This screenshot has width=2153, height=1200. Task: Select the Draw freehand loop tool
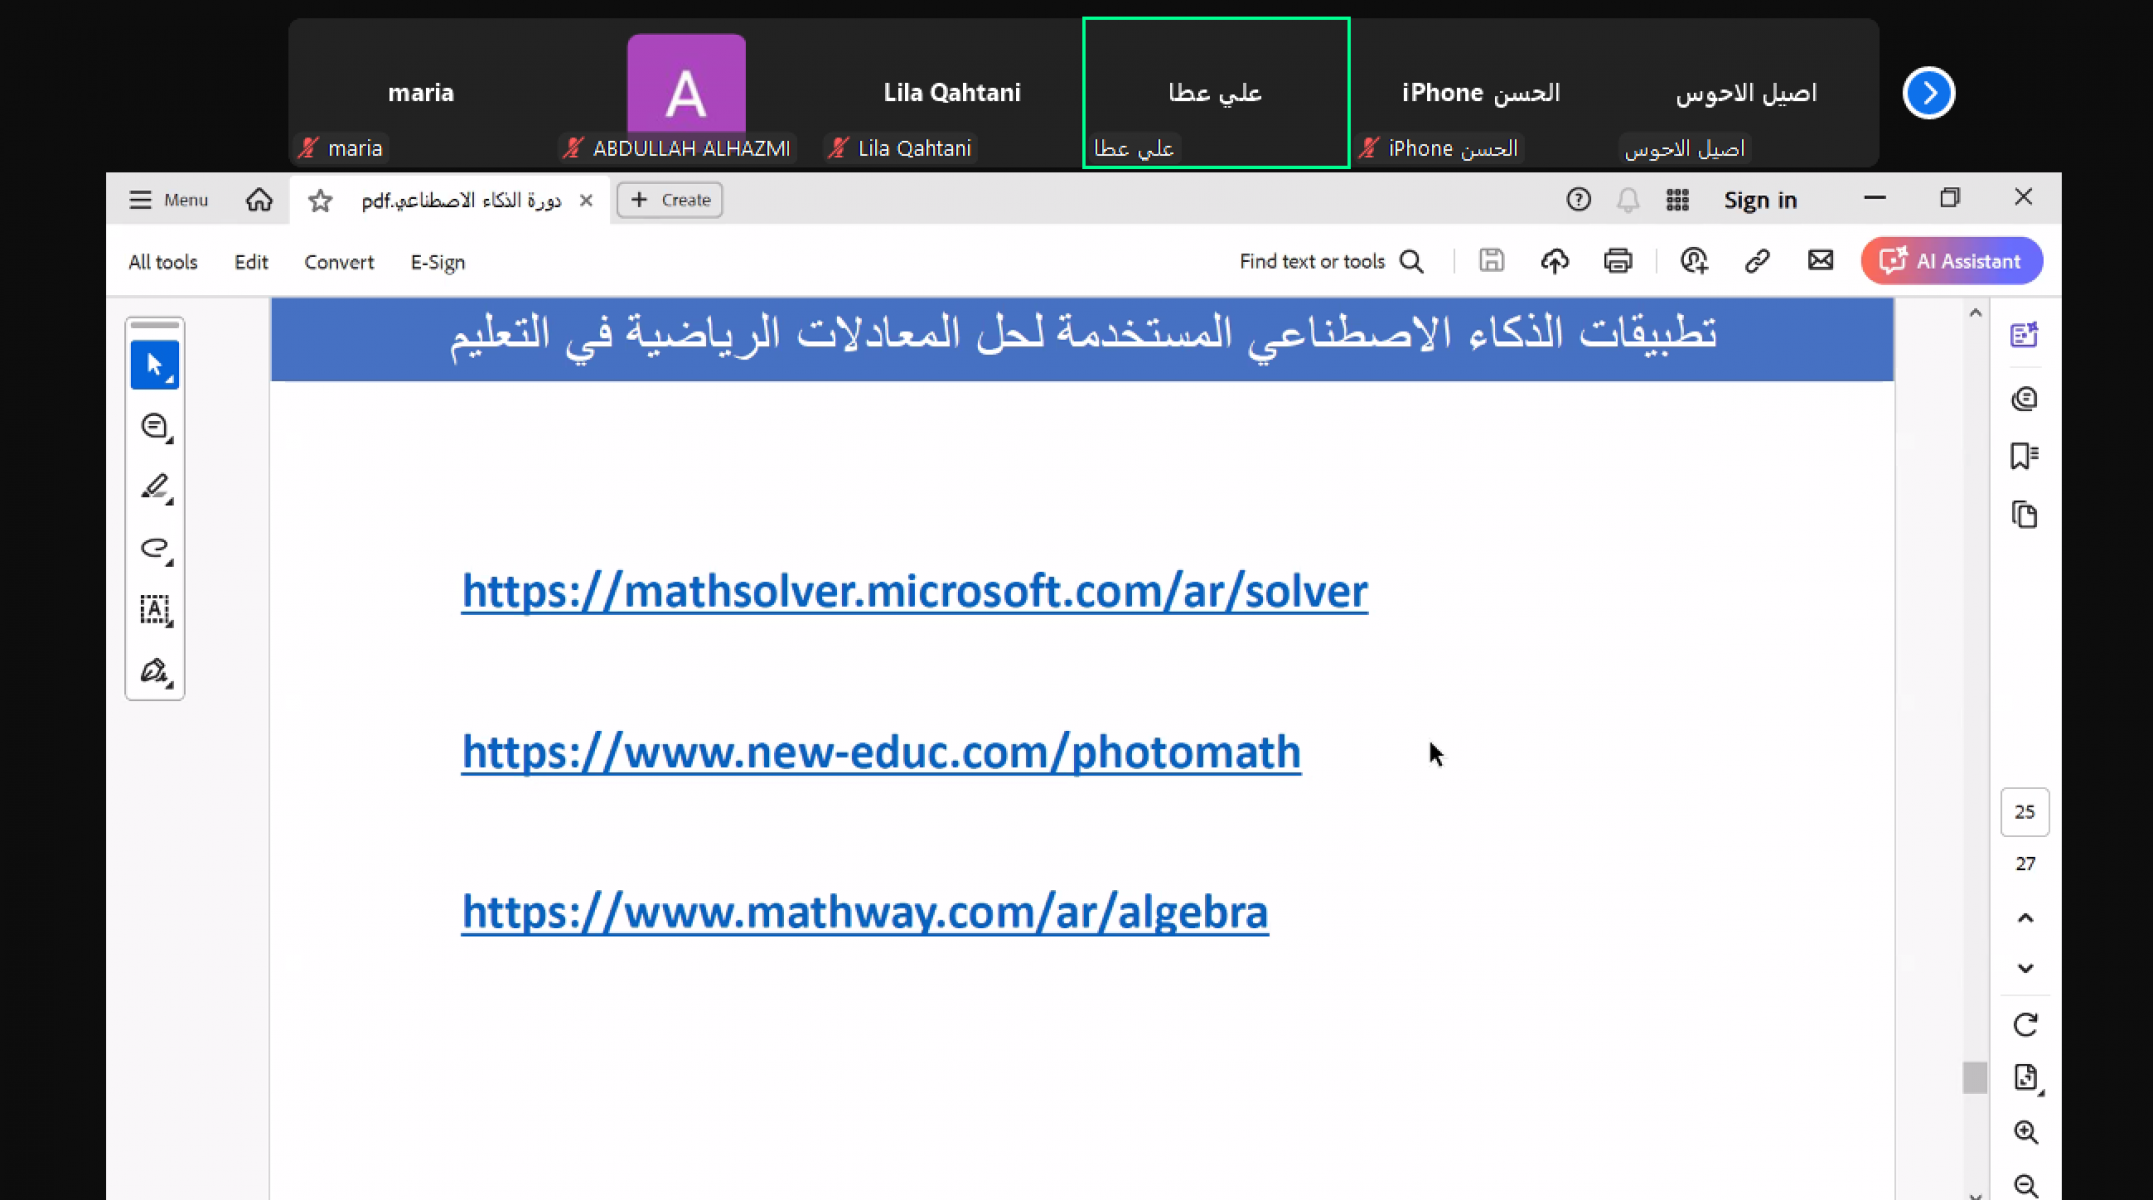coord(155,549)
